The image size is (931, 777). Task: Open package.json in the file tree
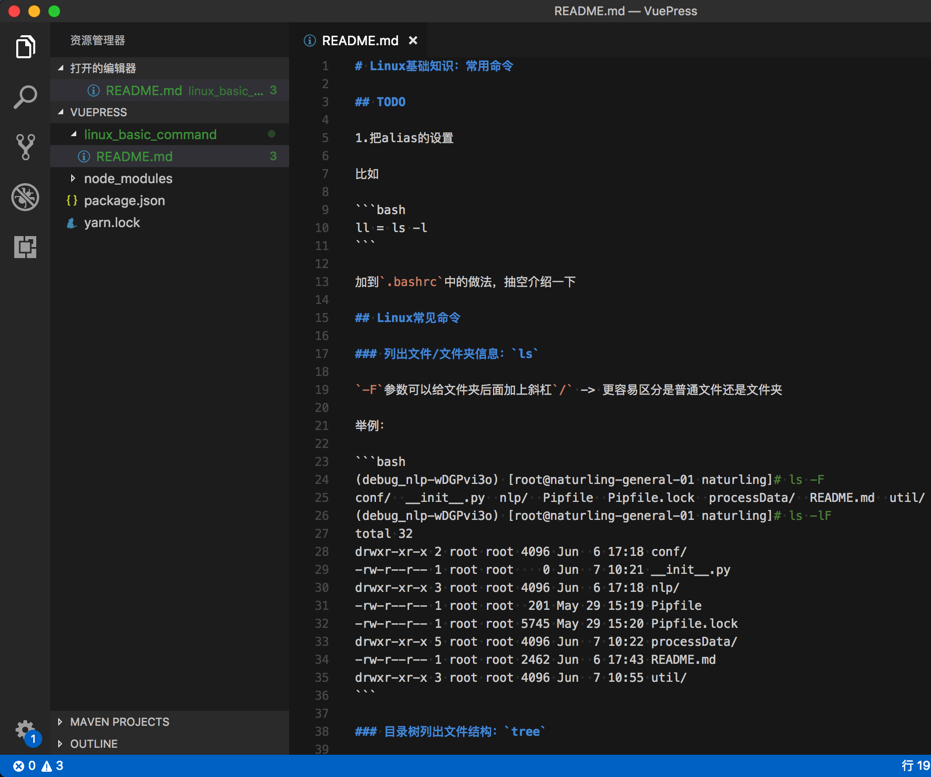coord(124,201)
